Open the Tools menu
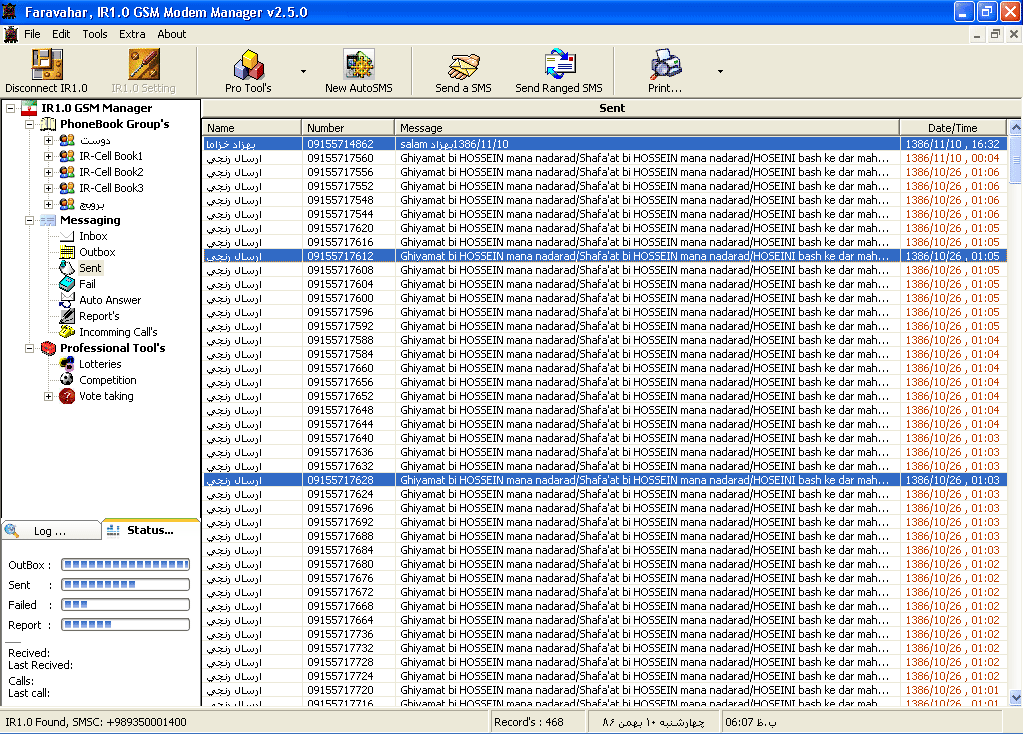 pos(95,34)
